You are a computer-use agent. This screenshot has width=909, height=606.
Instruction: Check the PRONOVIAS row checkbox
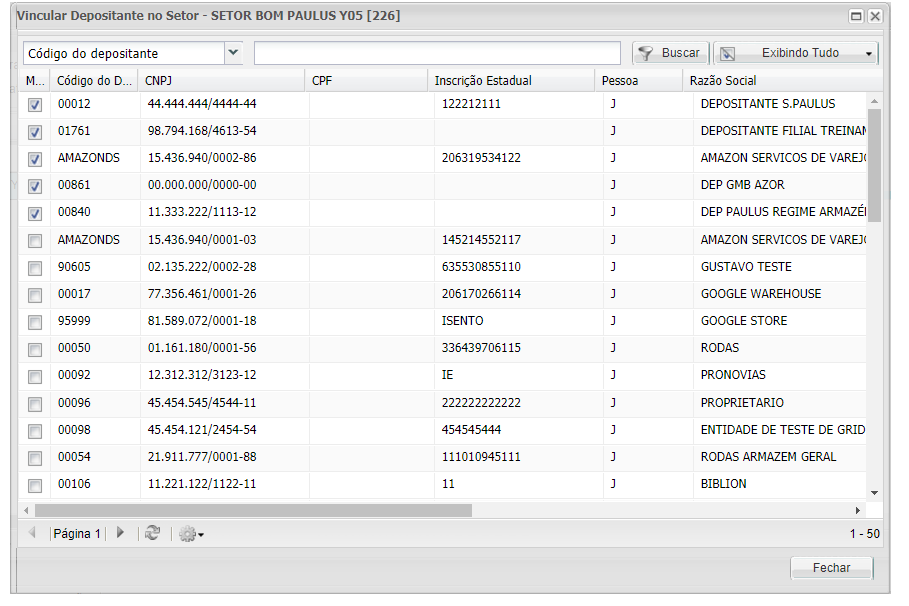click(35, 376)
